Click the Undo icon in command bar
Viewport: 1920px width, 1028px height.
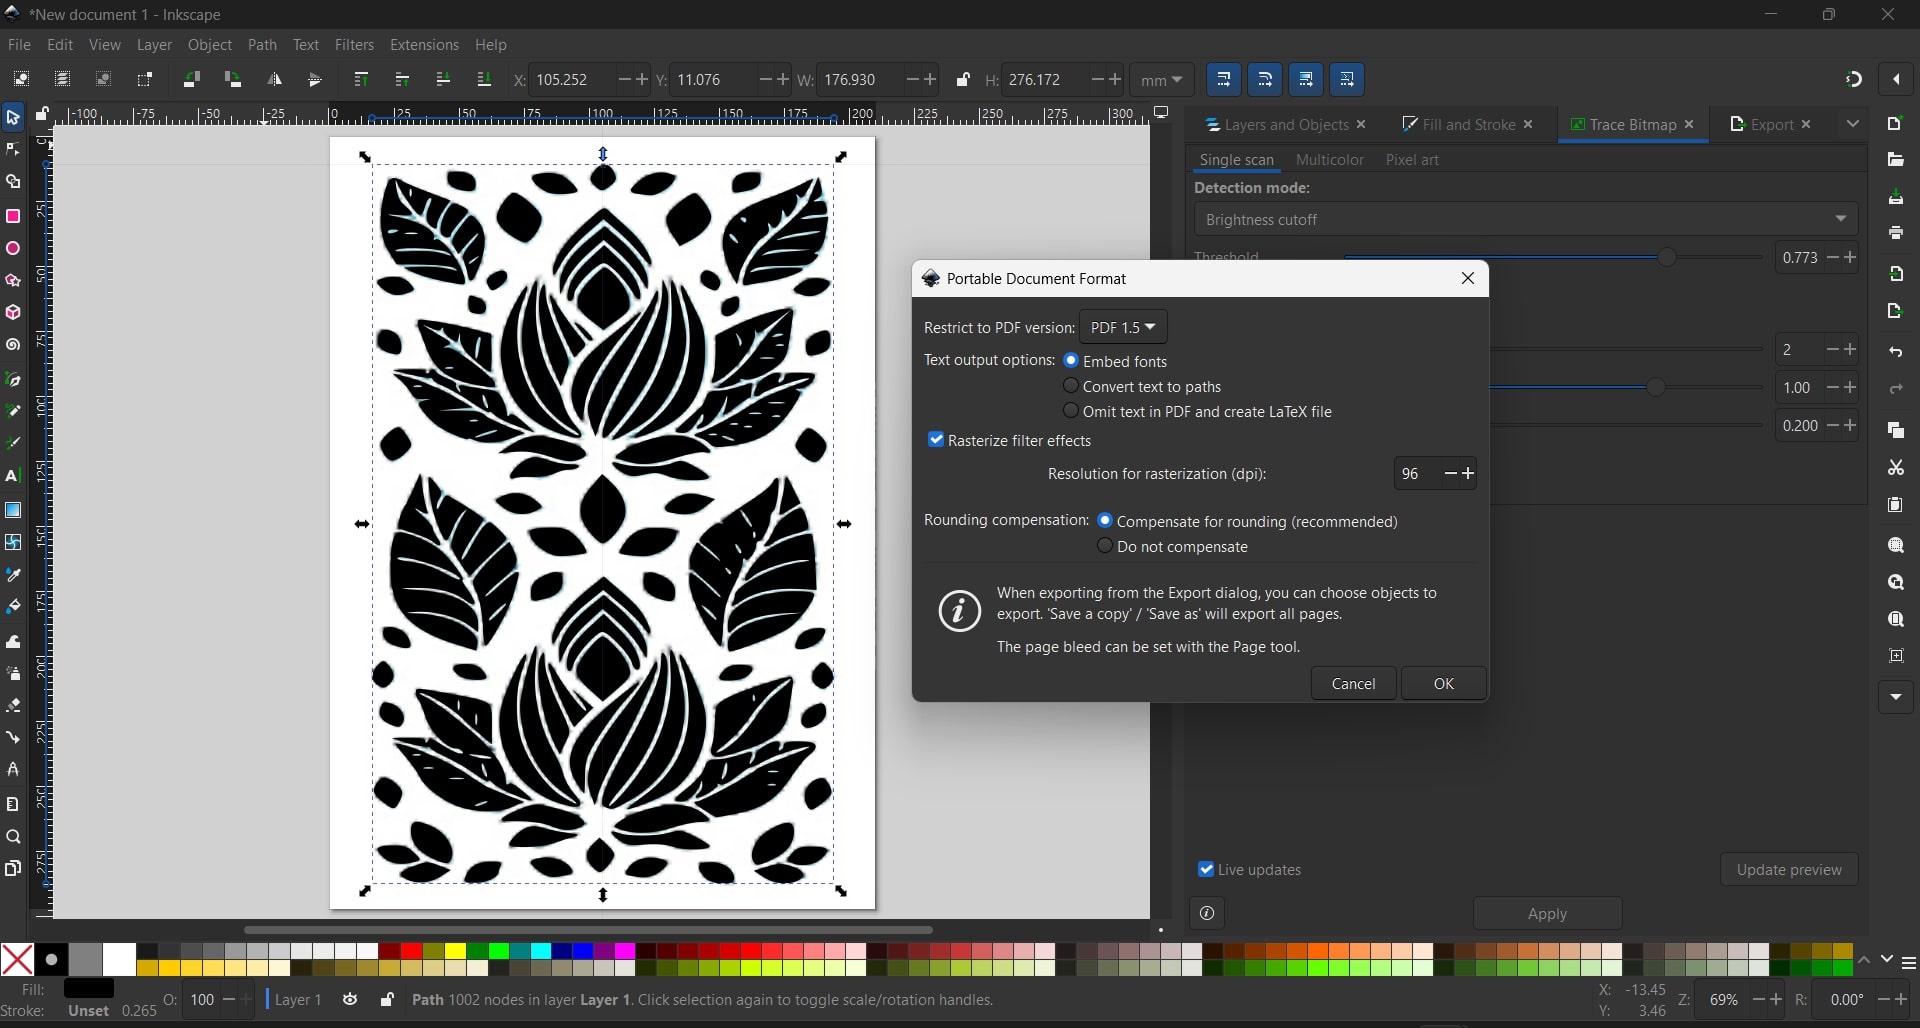1896,353
